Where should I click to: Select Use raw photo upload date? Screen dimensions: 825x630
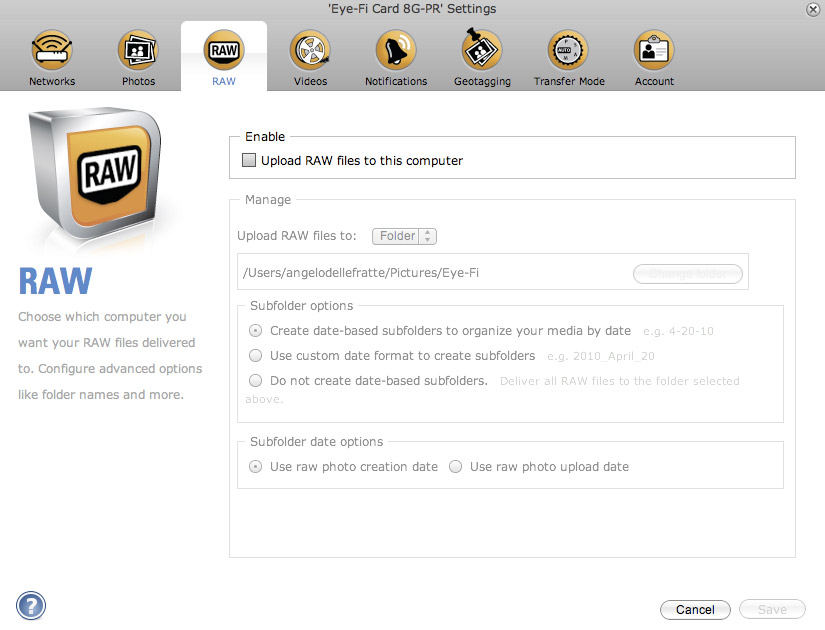[456, 467]
